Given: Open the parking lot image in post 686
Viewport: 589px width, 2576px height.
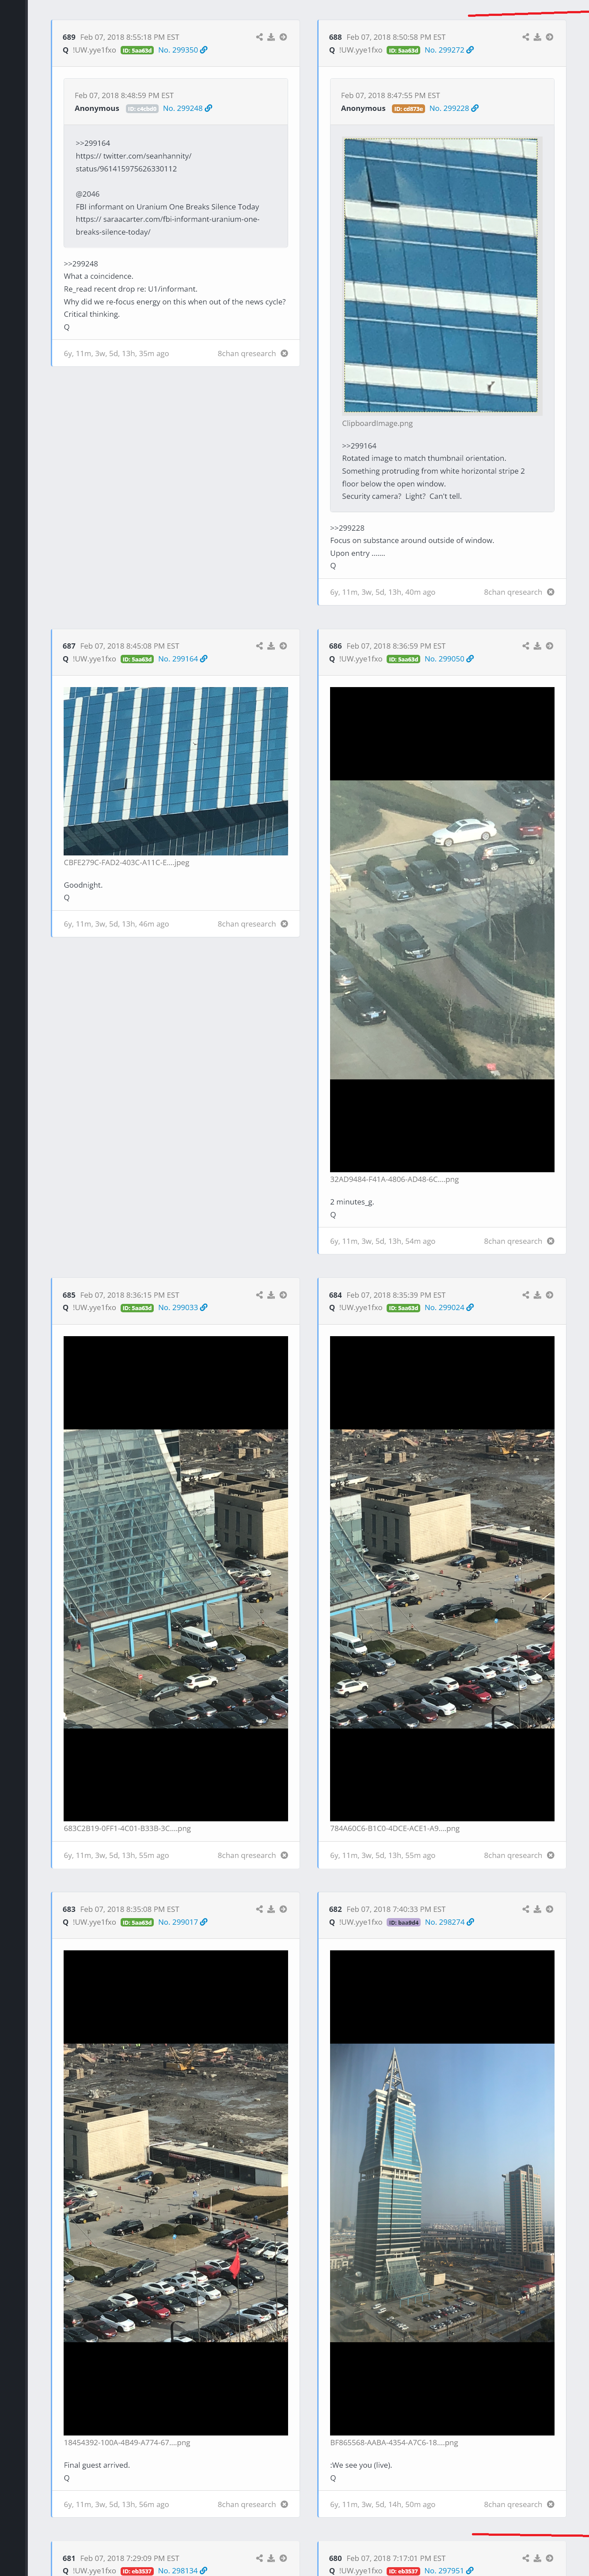Looking at the screenshot, I should [x=442, y=929].
